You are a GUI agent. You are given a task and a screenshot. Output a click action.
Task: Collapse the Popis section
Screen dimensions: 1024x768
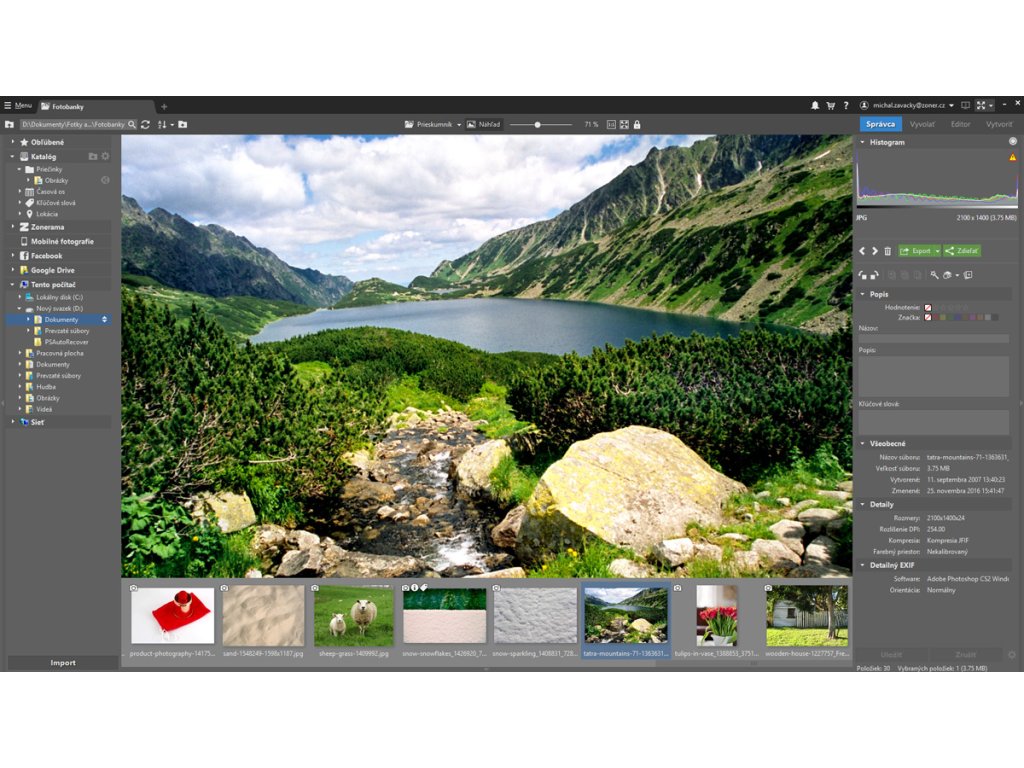click(863, 295)
